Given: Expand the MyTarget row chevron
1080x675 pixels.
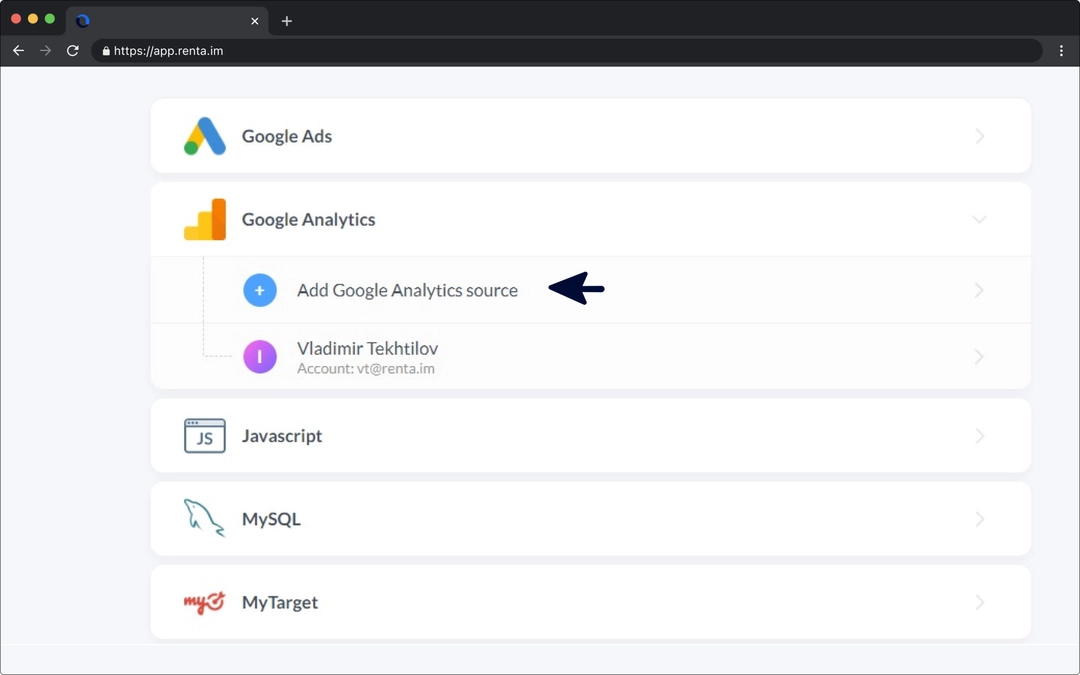Looking at the screenshot, I should coord(979,603).
